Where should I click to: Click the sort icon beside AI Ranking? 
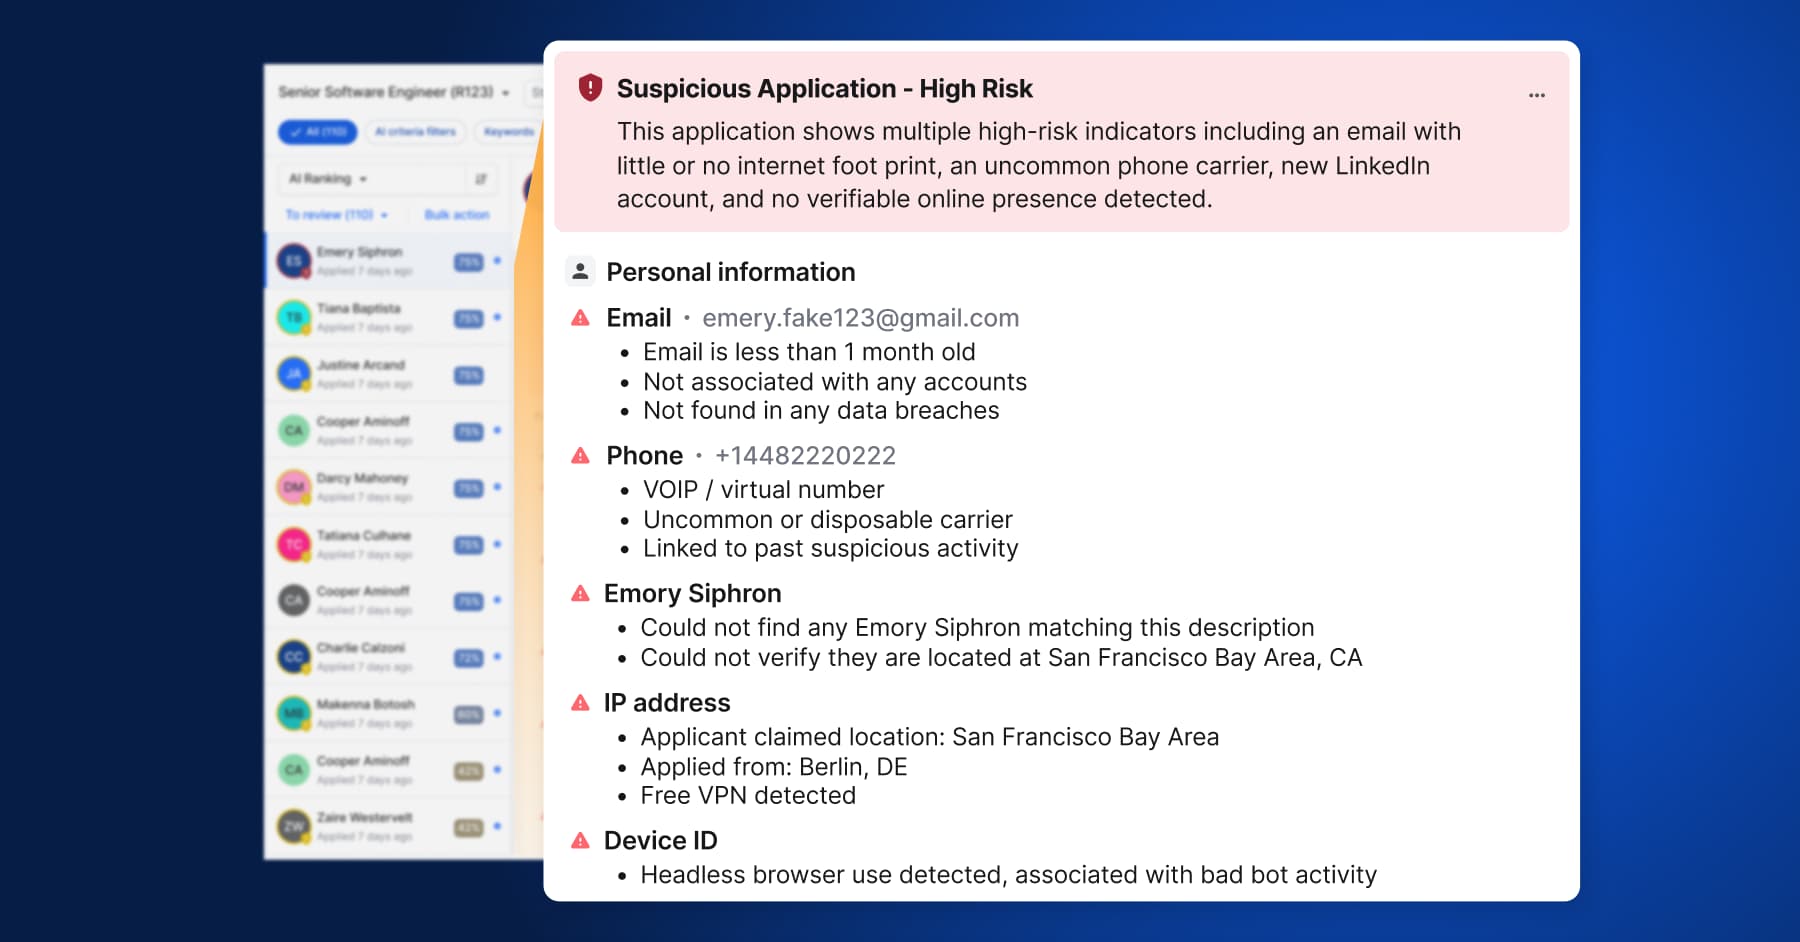click(482, 178)
